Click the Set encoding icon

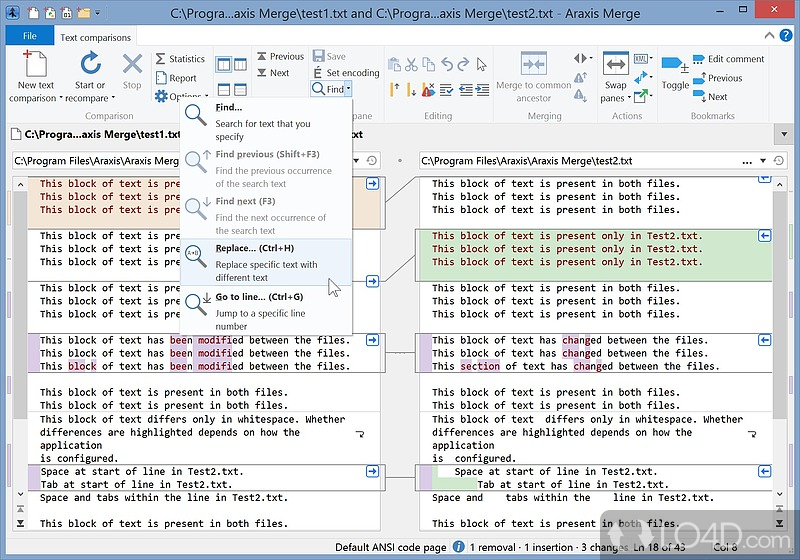click(x=318, y=73)
